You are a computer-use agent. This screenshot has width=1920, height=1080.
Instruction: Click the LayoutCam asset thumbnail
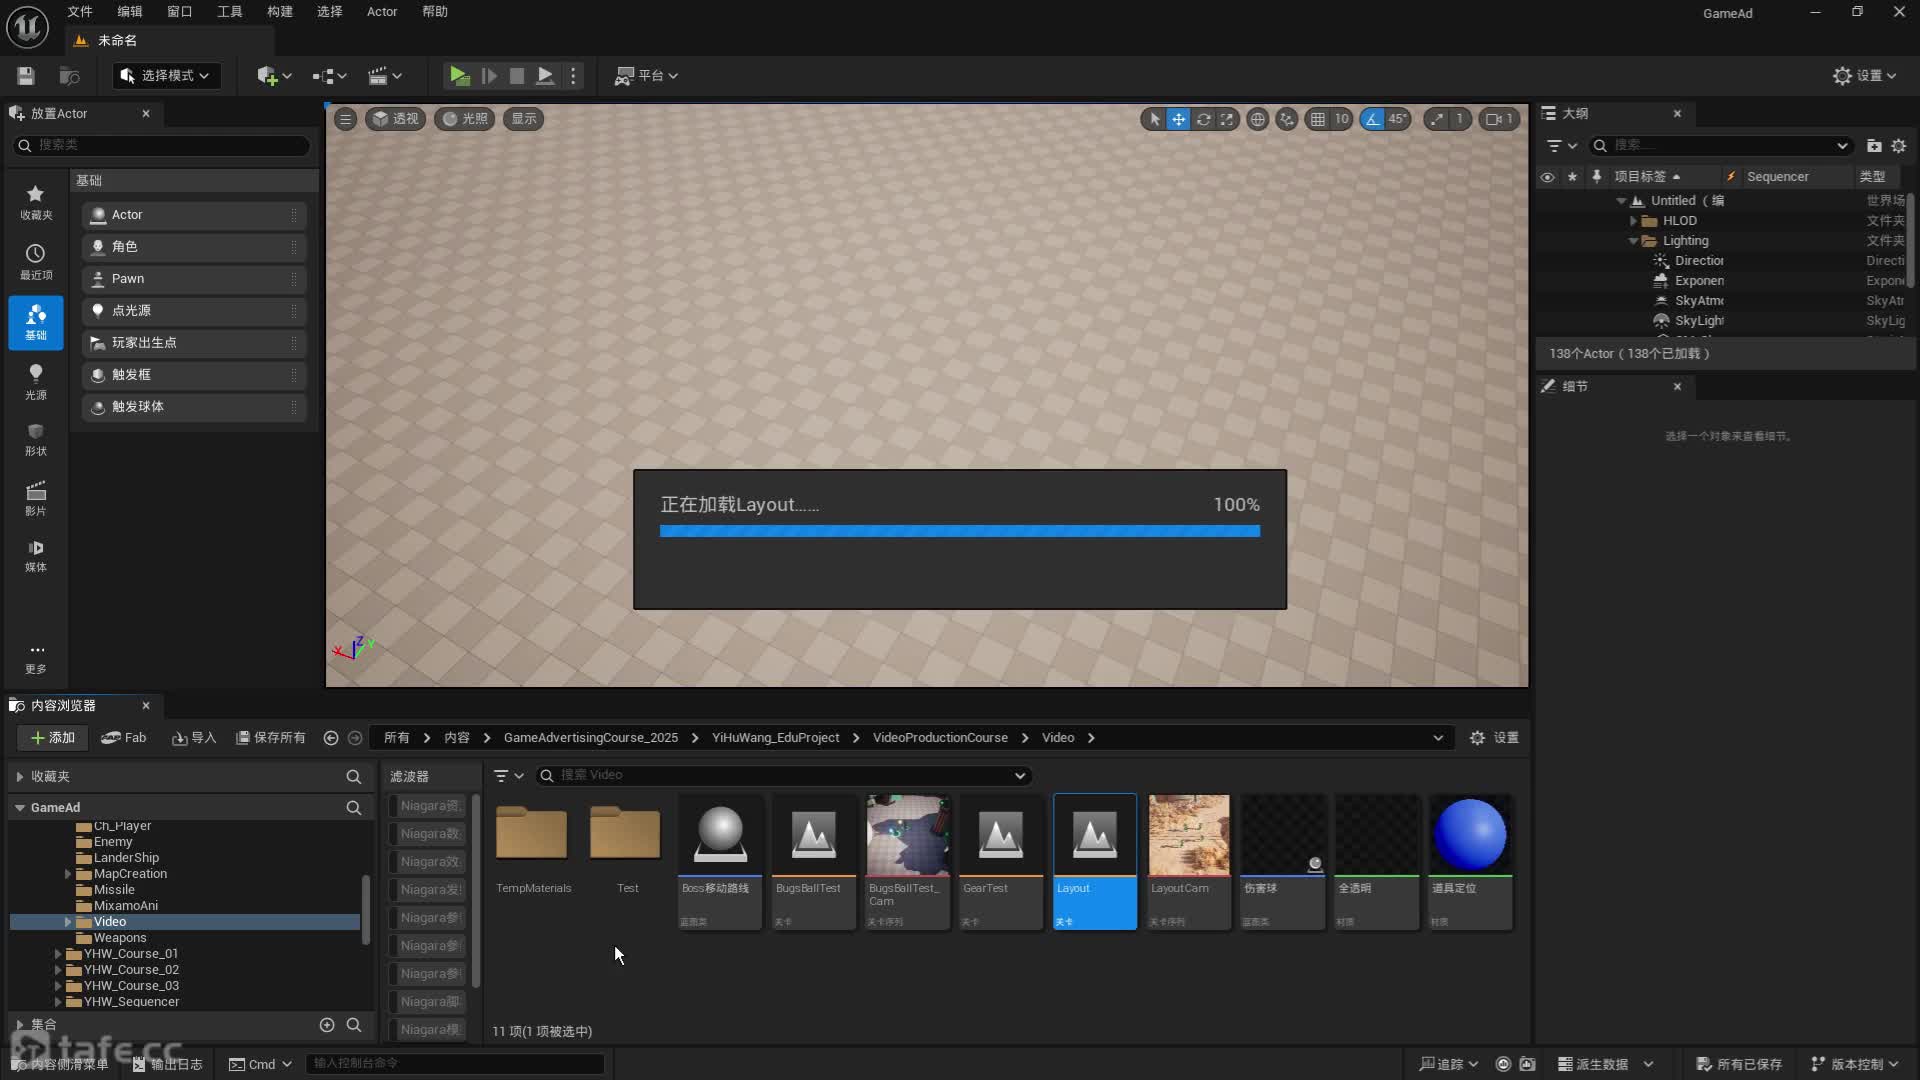click(1188, 835)
